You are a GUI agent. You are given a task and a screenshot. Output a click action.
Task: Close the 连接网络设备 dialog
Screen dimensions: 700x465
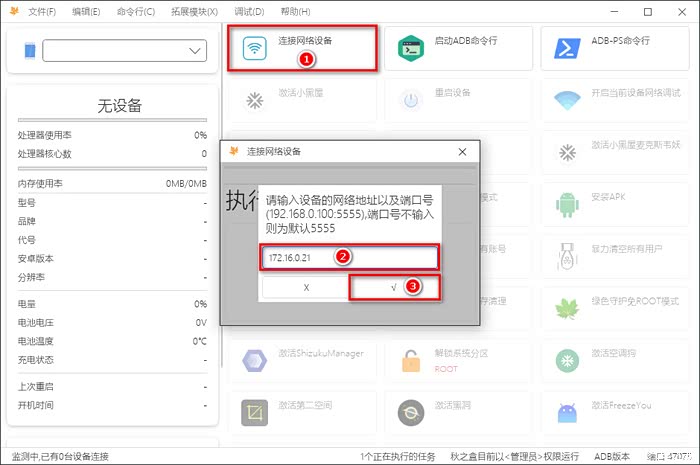(x=462, y=152)
